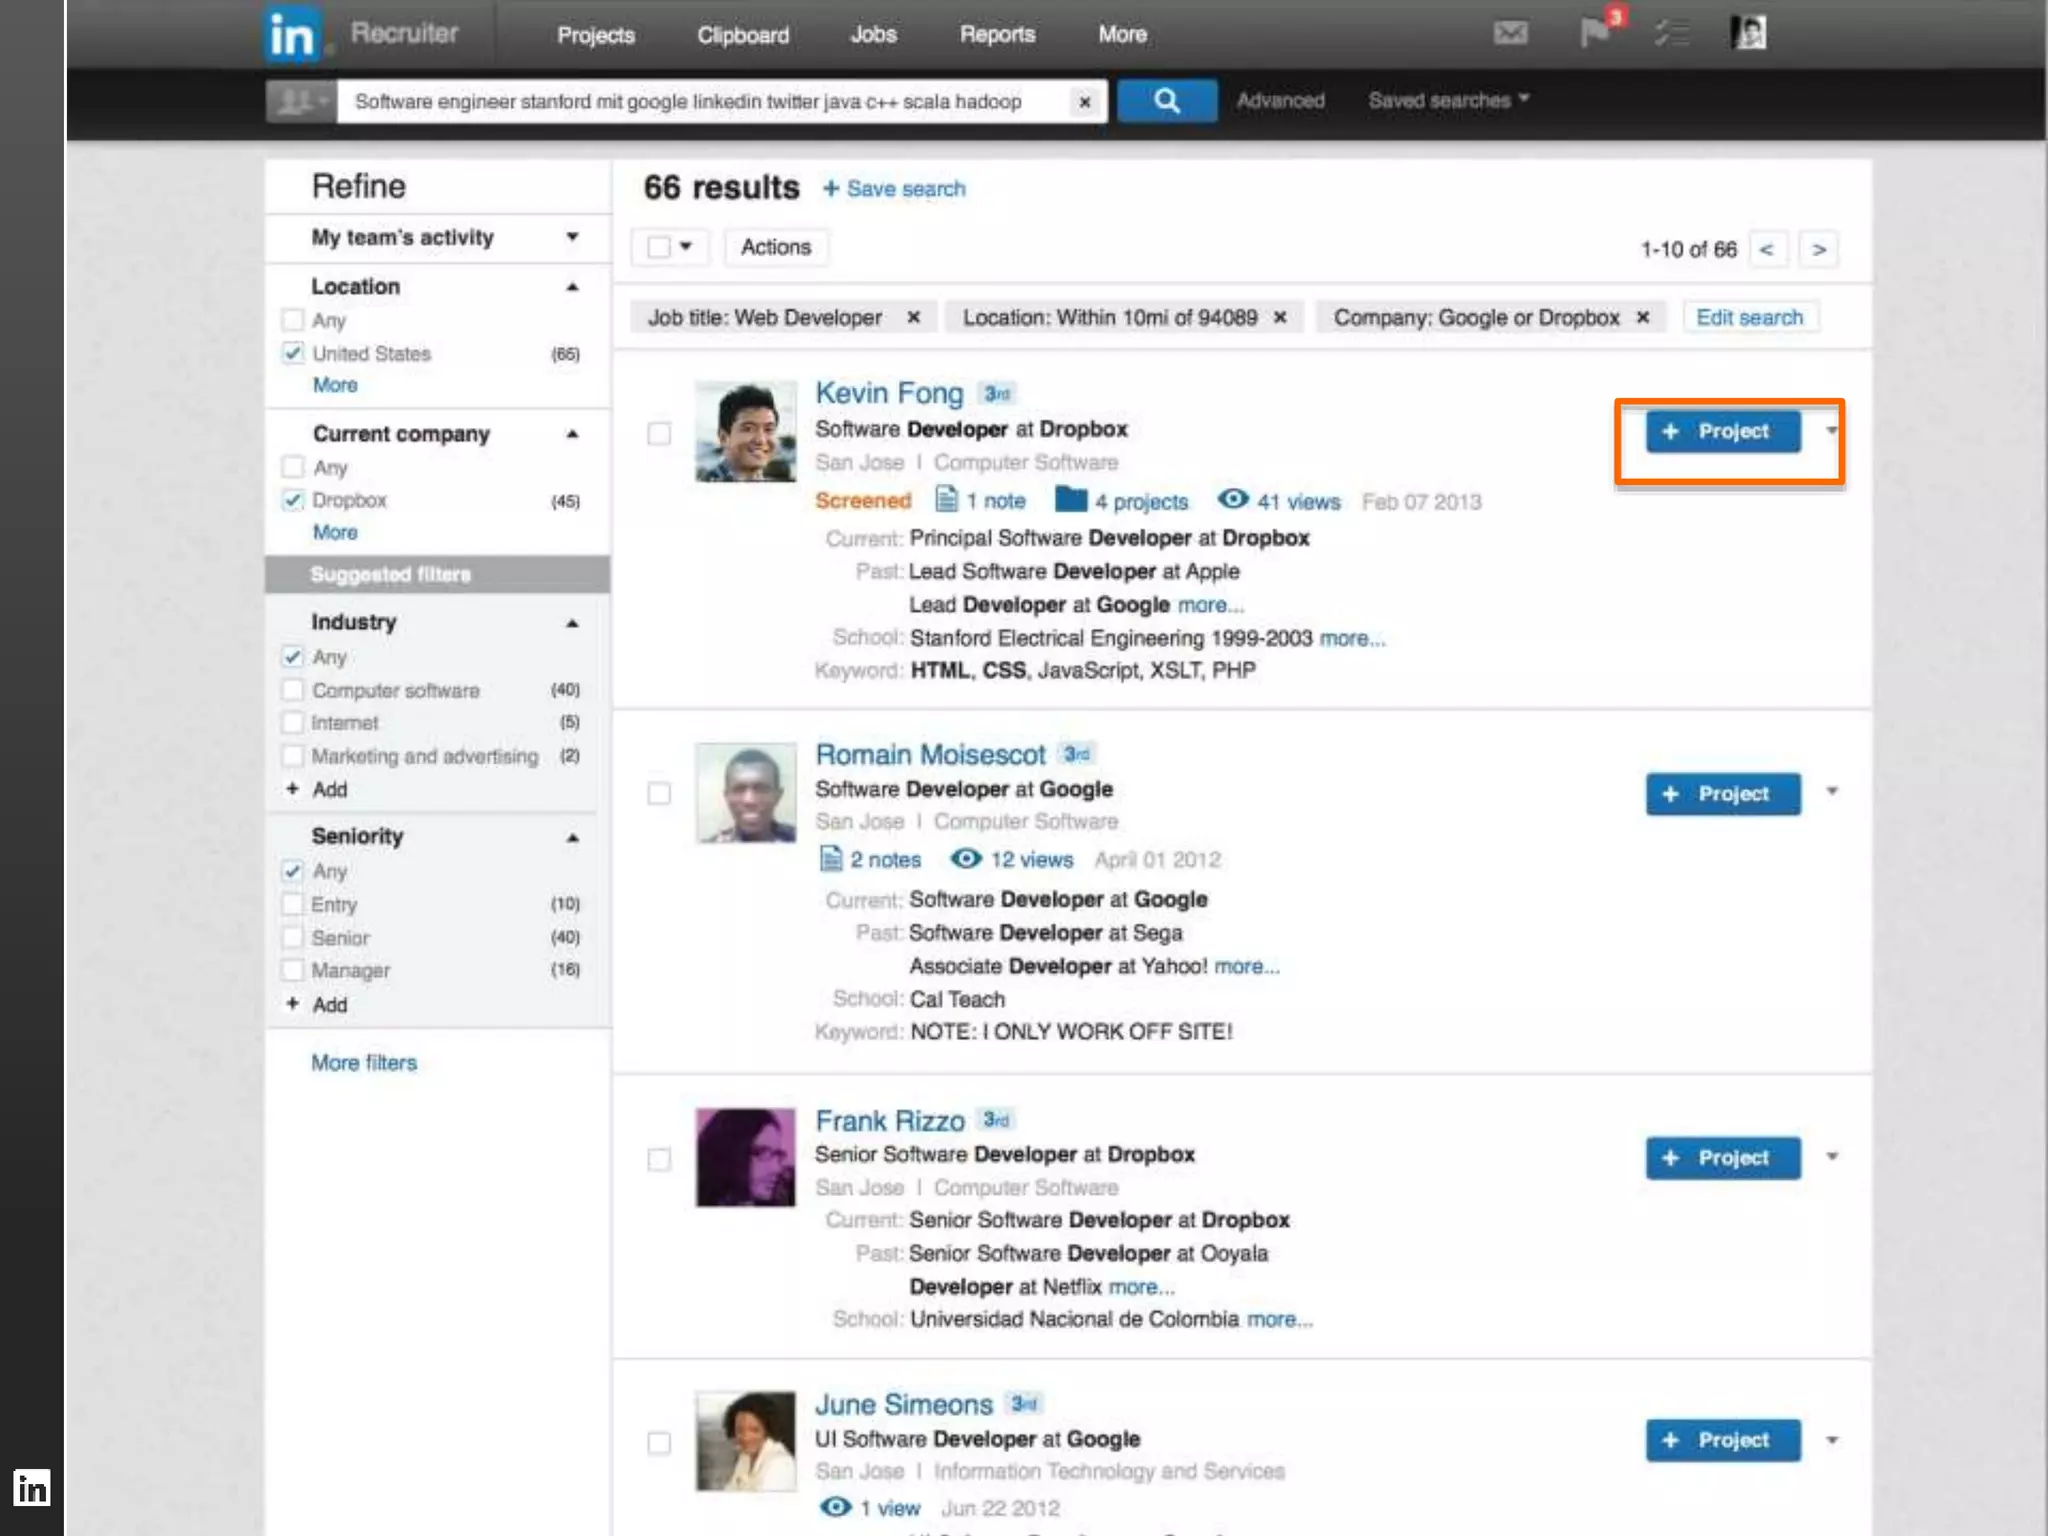Open the Reports menu

997,35
